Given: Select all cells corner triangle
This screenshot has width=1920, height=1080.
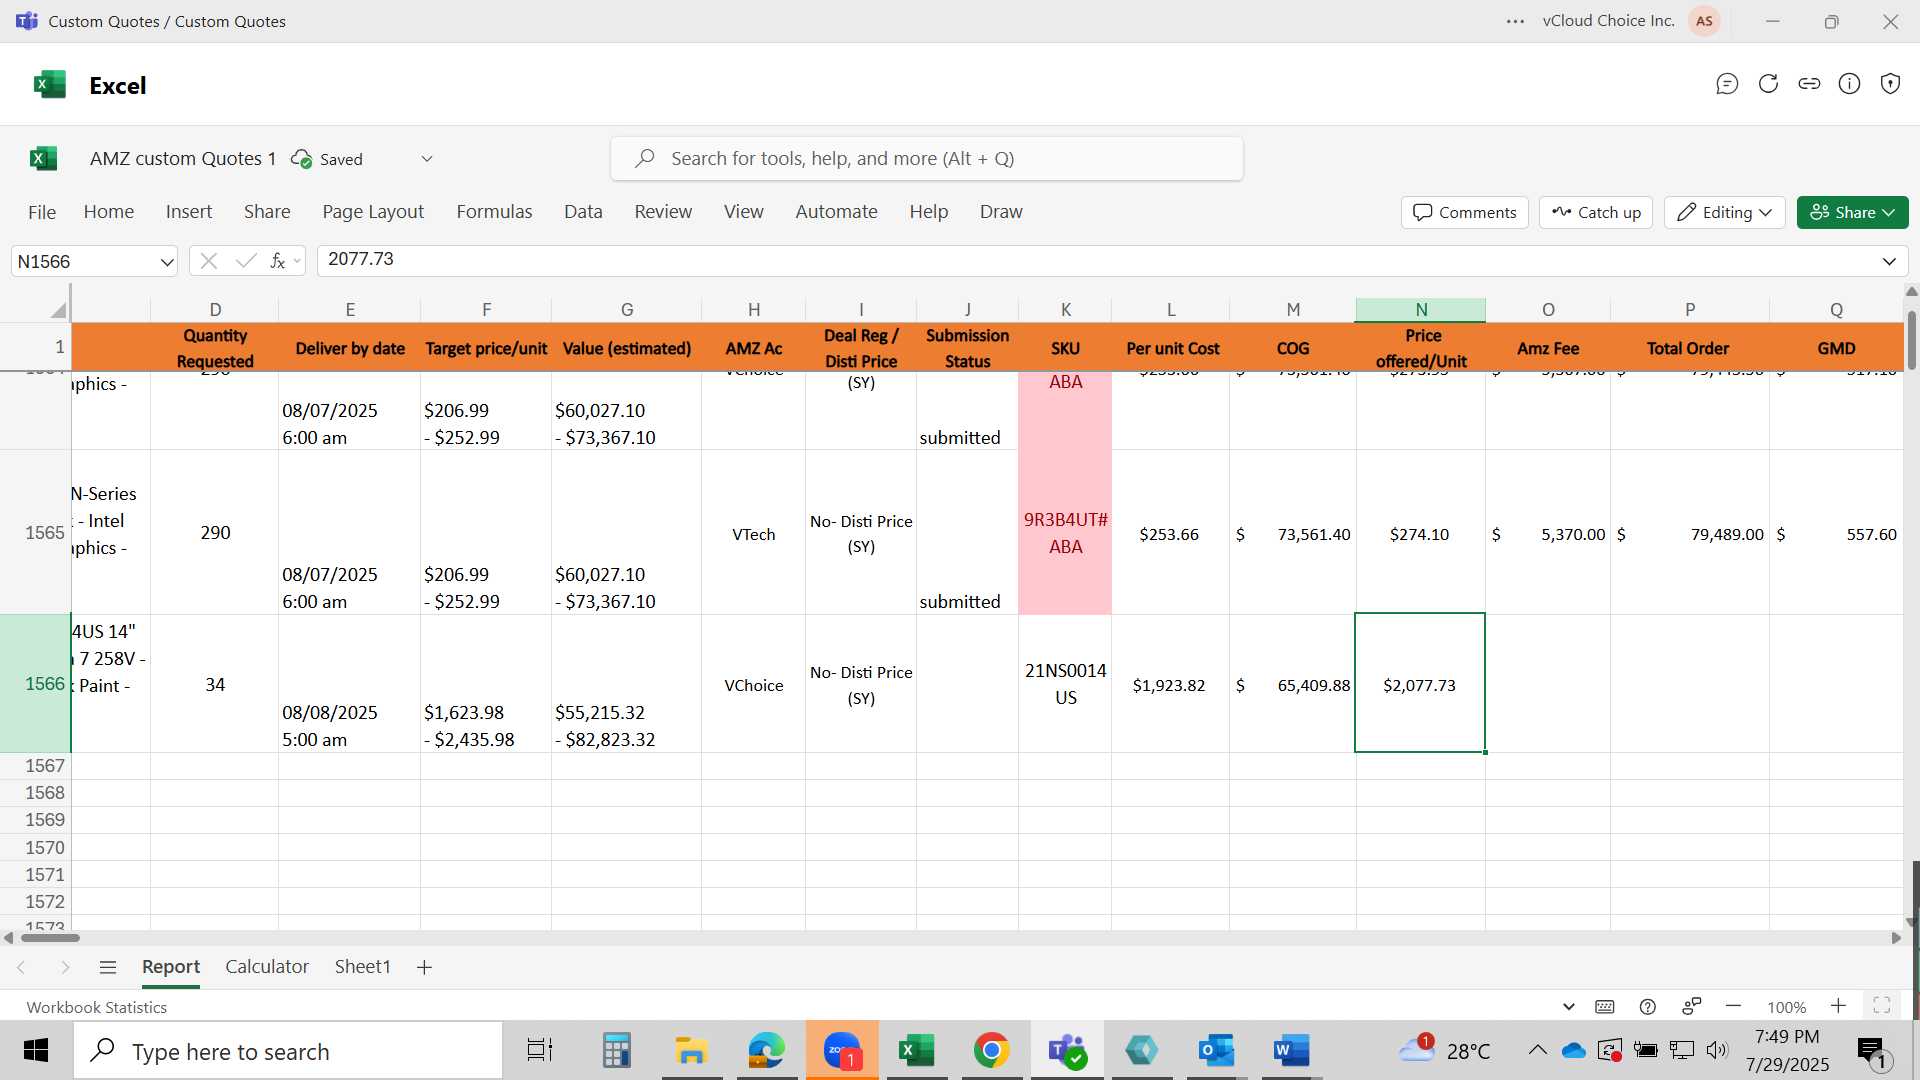Looking at the screenshot, I should pyautogui.click(x=58, y=310).
